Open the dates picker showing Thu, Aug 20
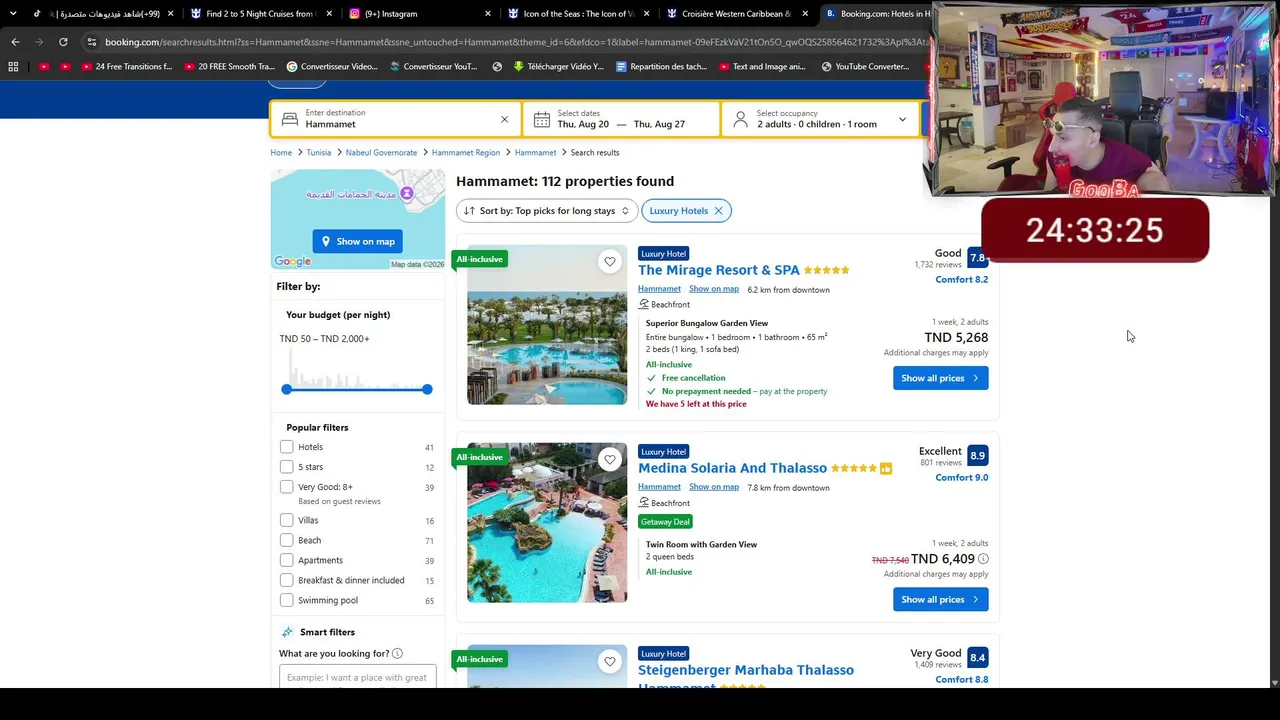 [x=621, y=119]
